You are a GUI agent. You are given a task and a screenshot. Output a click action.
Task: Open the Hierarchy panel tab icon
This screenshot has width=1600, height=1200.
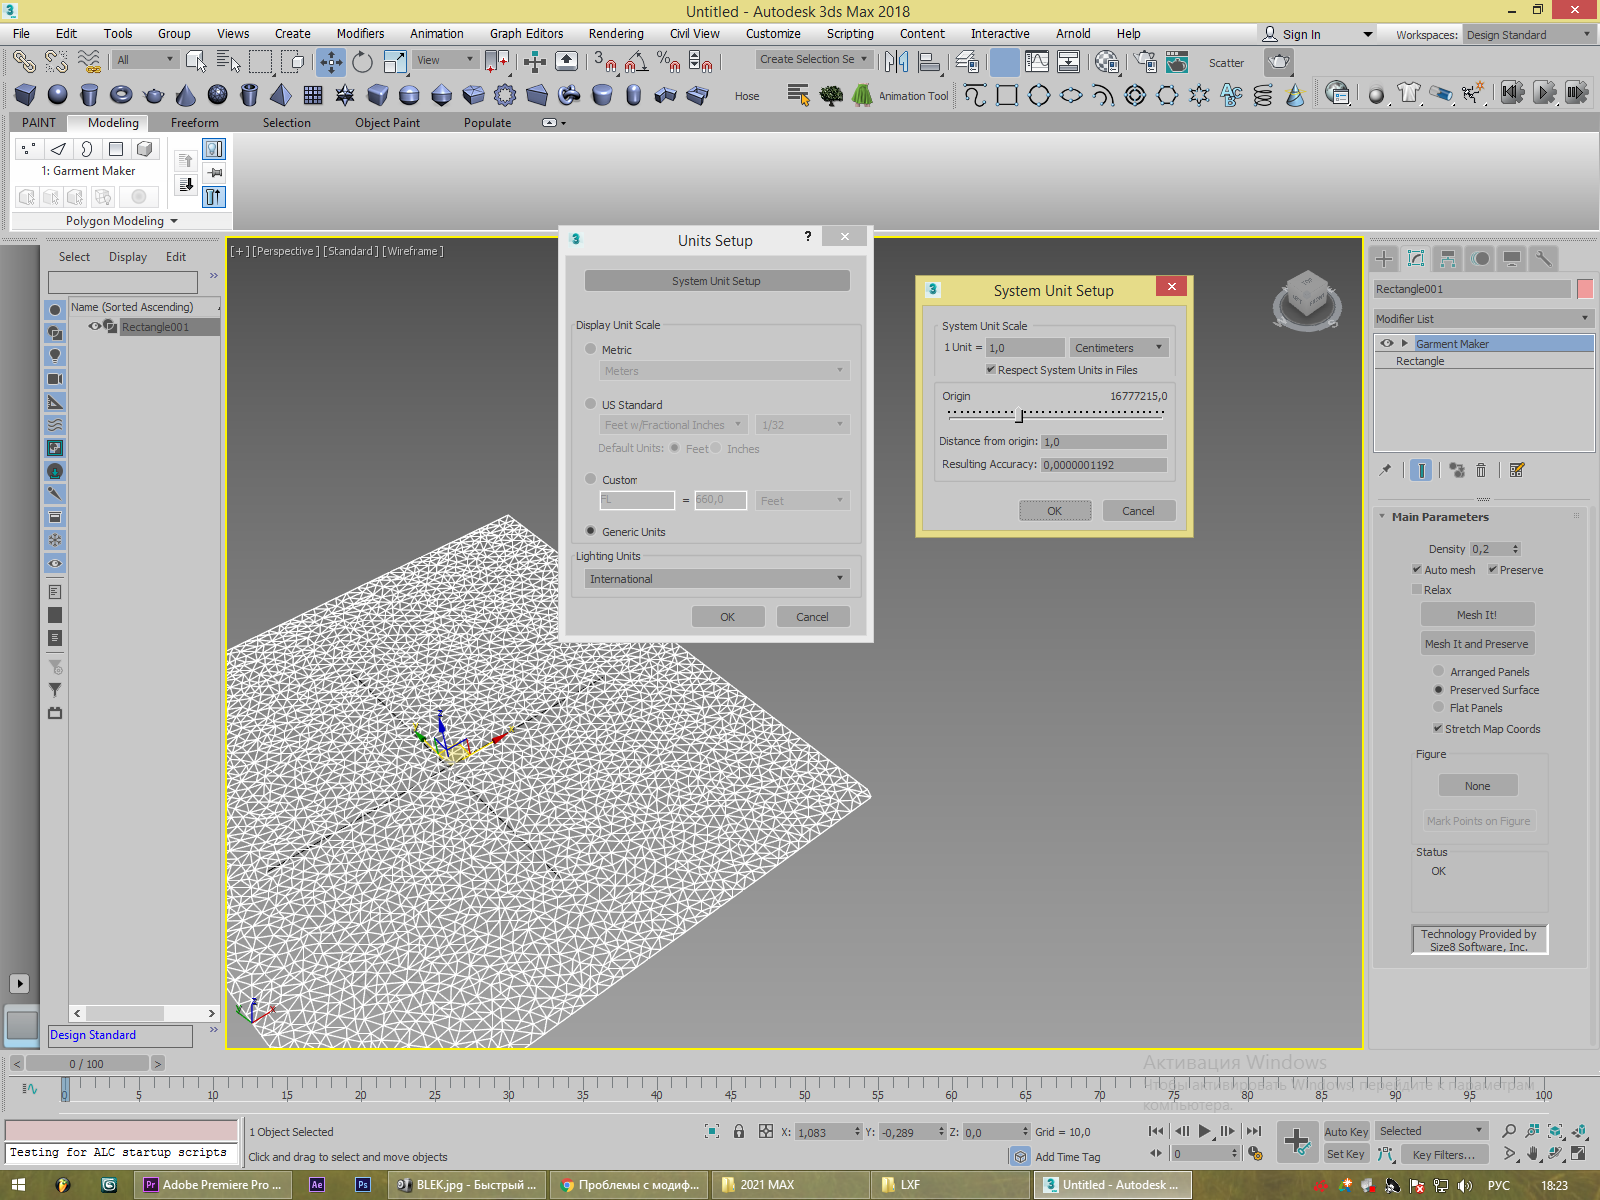tap(1447, 259)
